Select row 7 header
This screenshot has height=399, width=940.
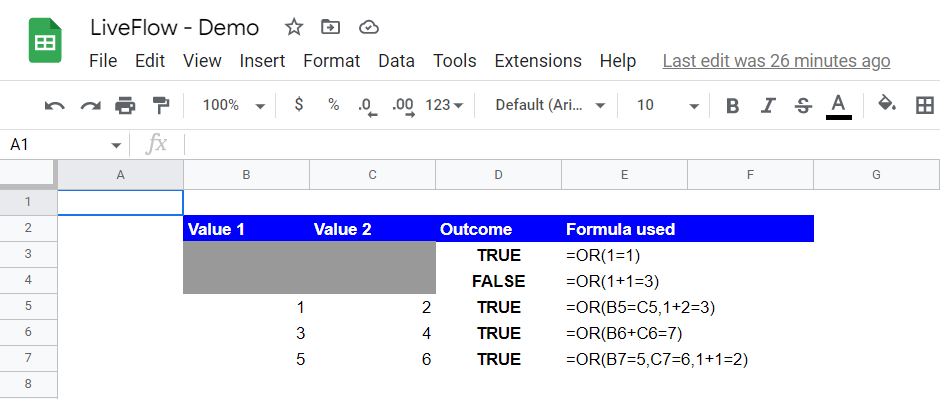pyautogui.click(x=28, y=358)
